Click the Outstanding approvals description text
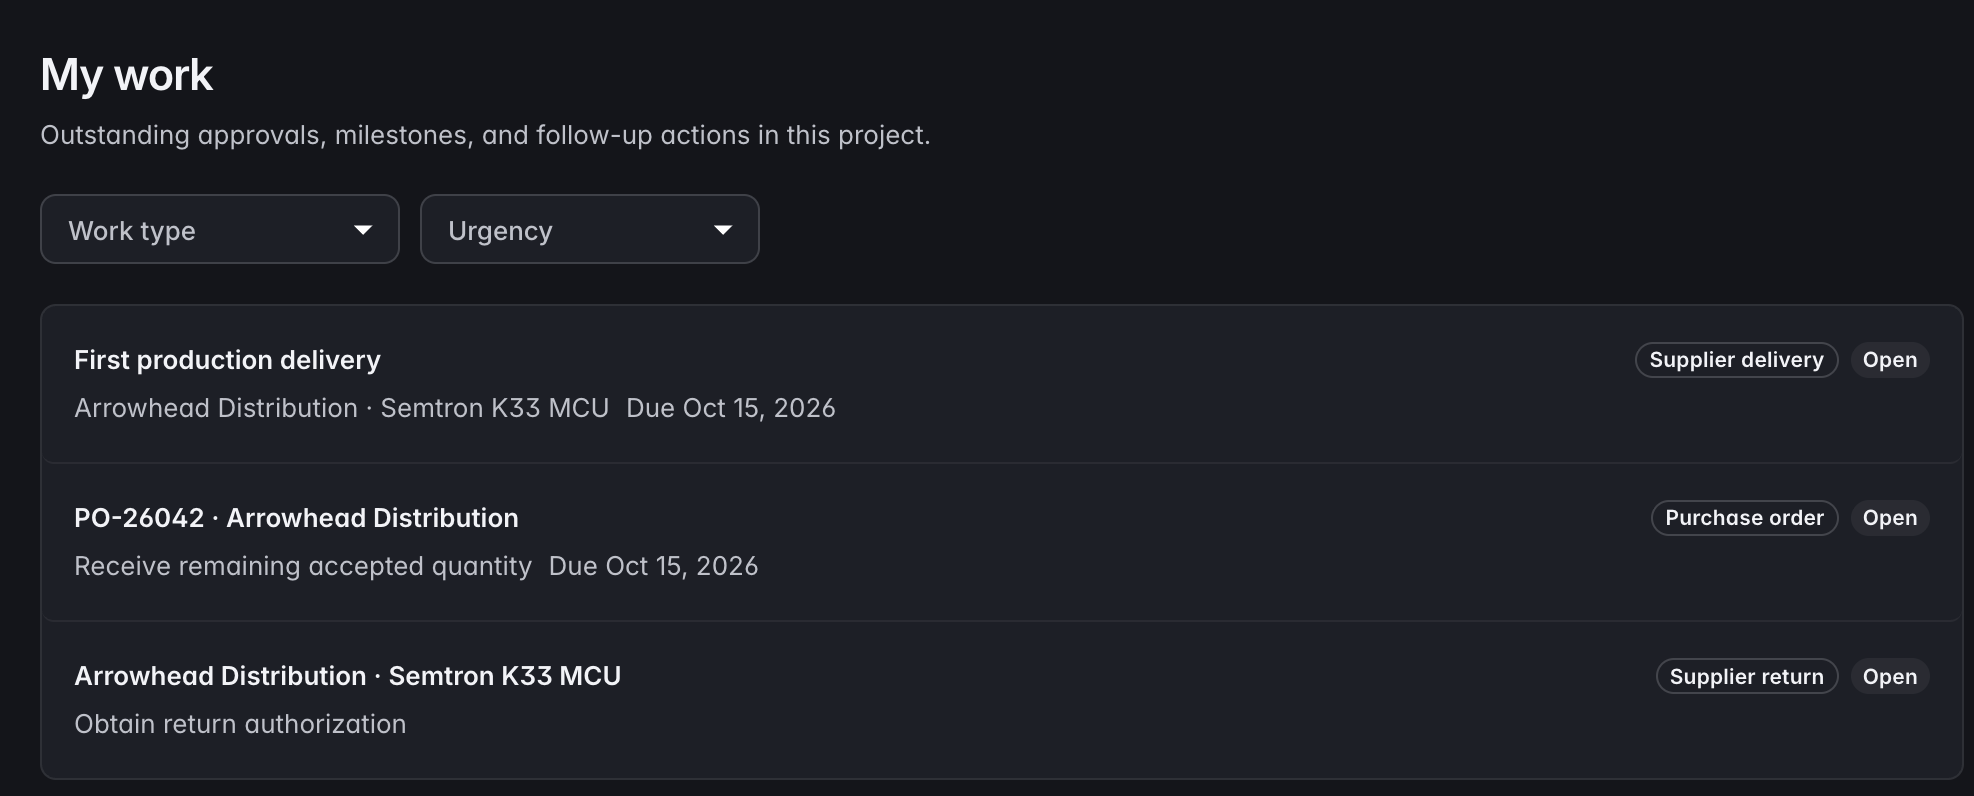The image size is (1974, 796). [485, 135]
